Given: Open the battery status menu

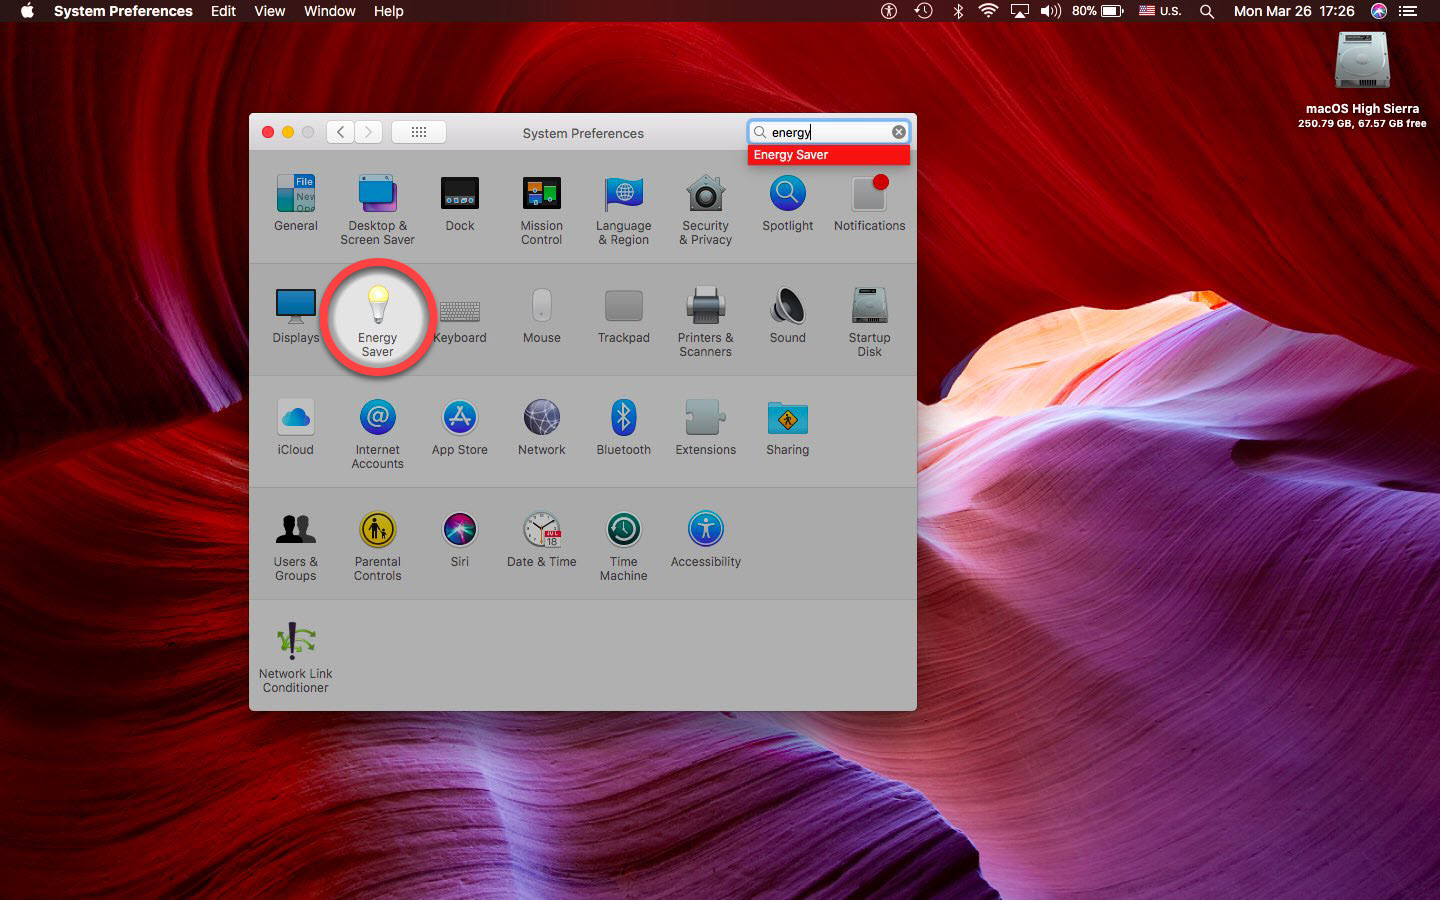Looking at the screenshot, I should click(x=1098, y=11).
